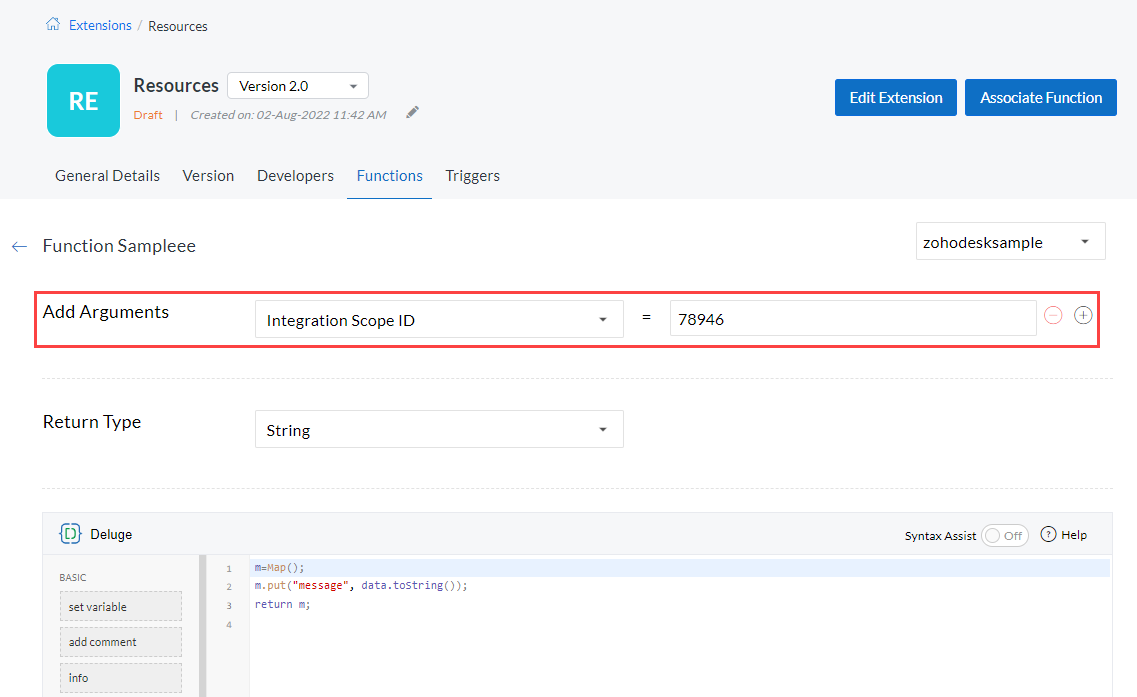Switch to the Triggers tab
The height and width of the screenshot is (697, 1137).
tap(472, 176)
